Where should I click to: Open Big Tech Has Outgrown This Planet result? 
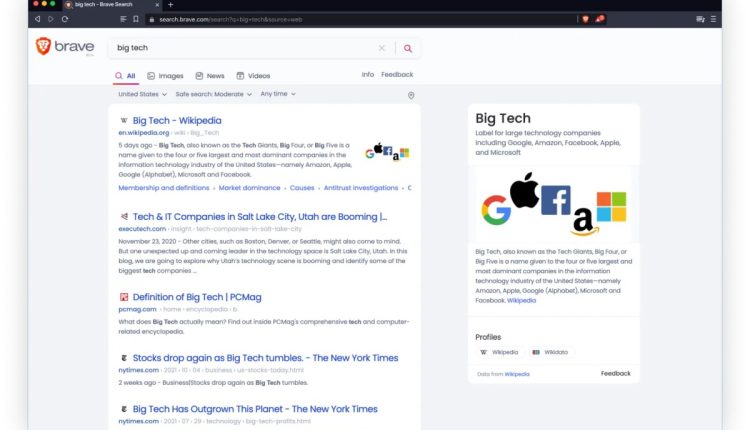pos(255,409)
